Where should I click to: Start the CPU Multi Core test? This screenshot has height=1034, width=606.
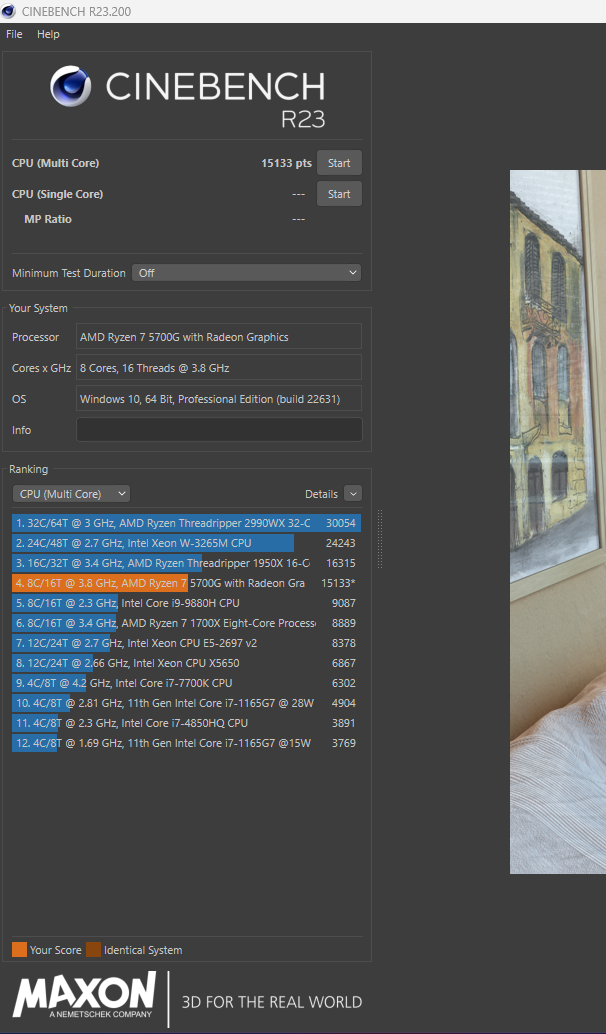(x=339, y=163)
